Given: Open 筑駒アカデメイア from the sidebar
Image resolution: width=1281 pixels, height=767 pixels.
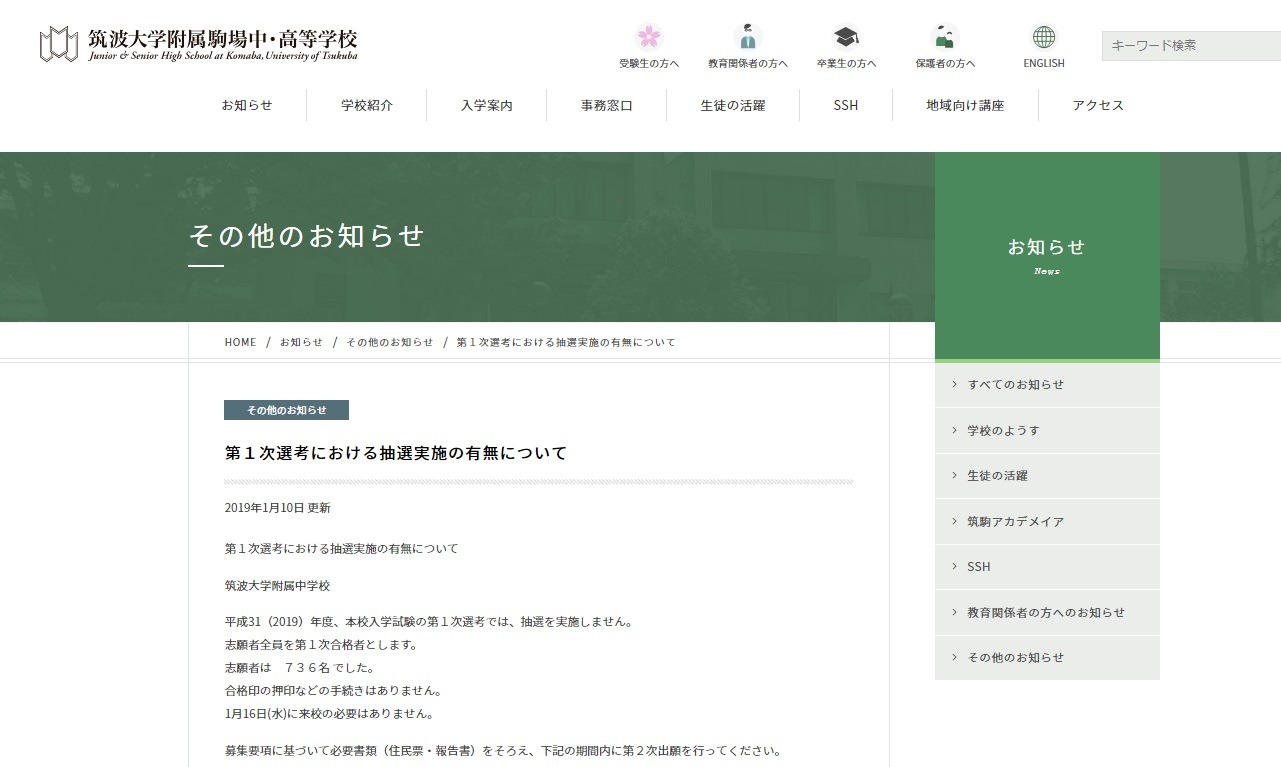Looking at the screenshot, I should tap(1017, 521).
